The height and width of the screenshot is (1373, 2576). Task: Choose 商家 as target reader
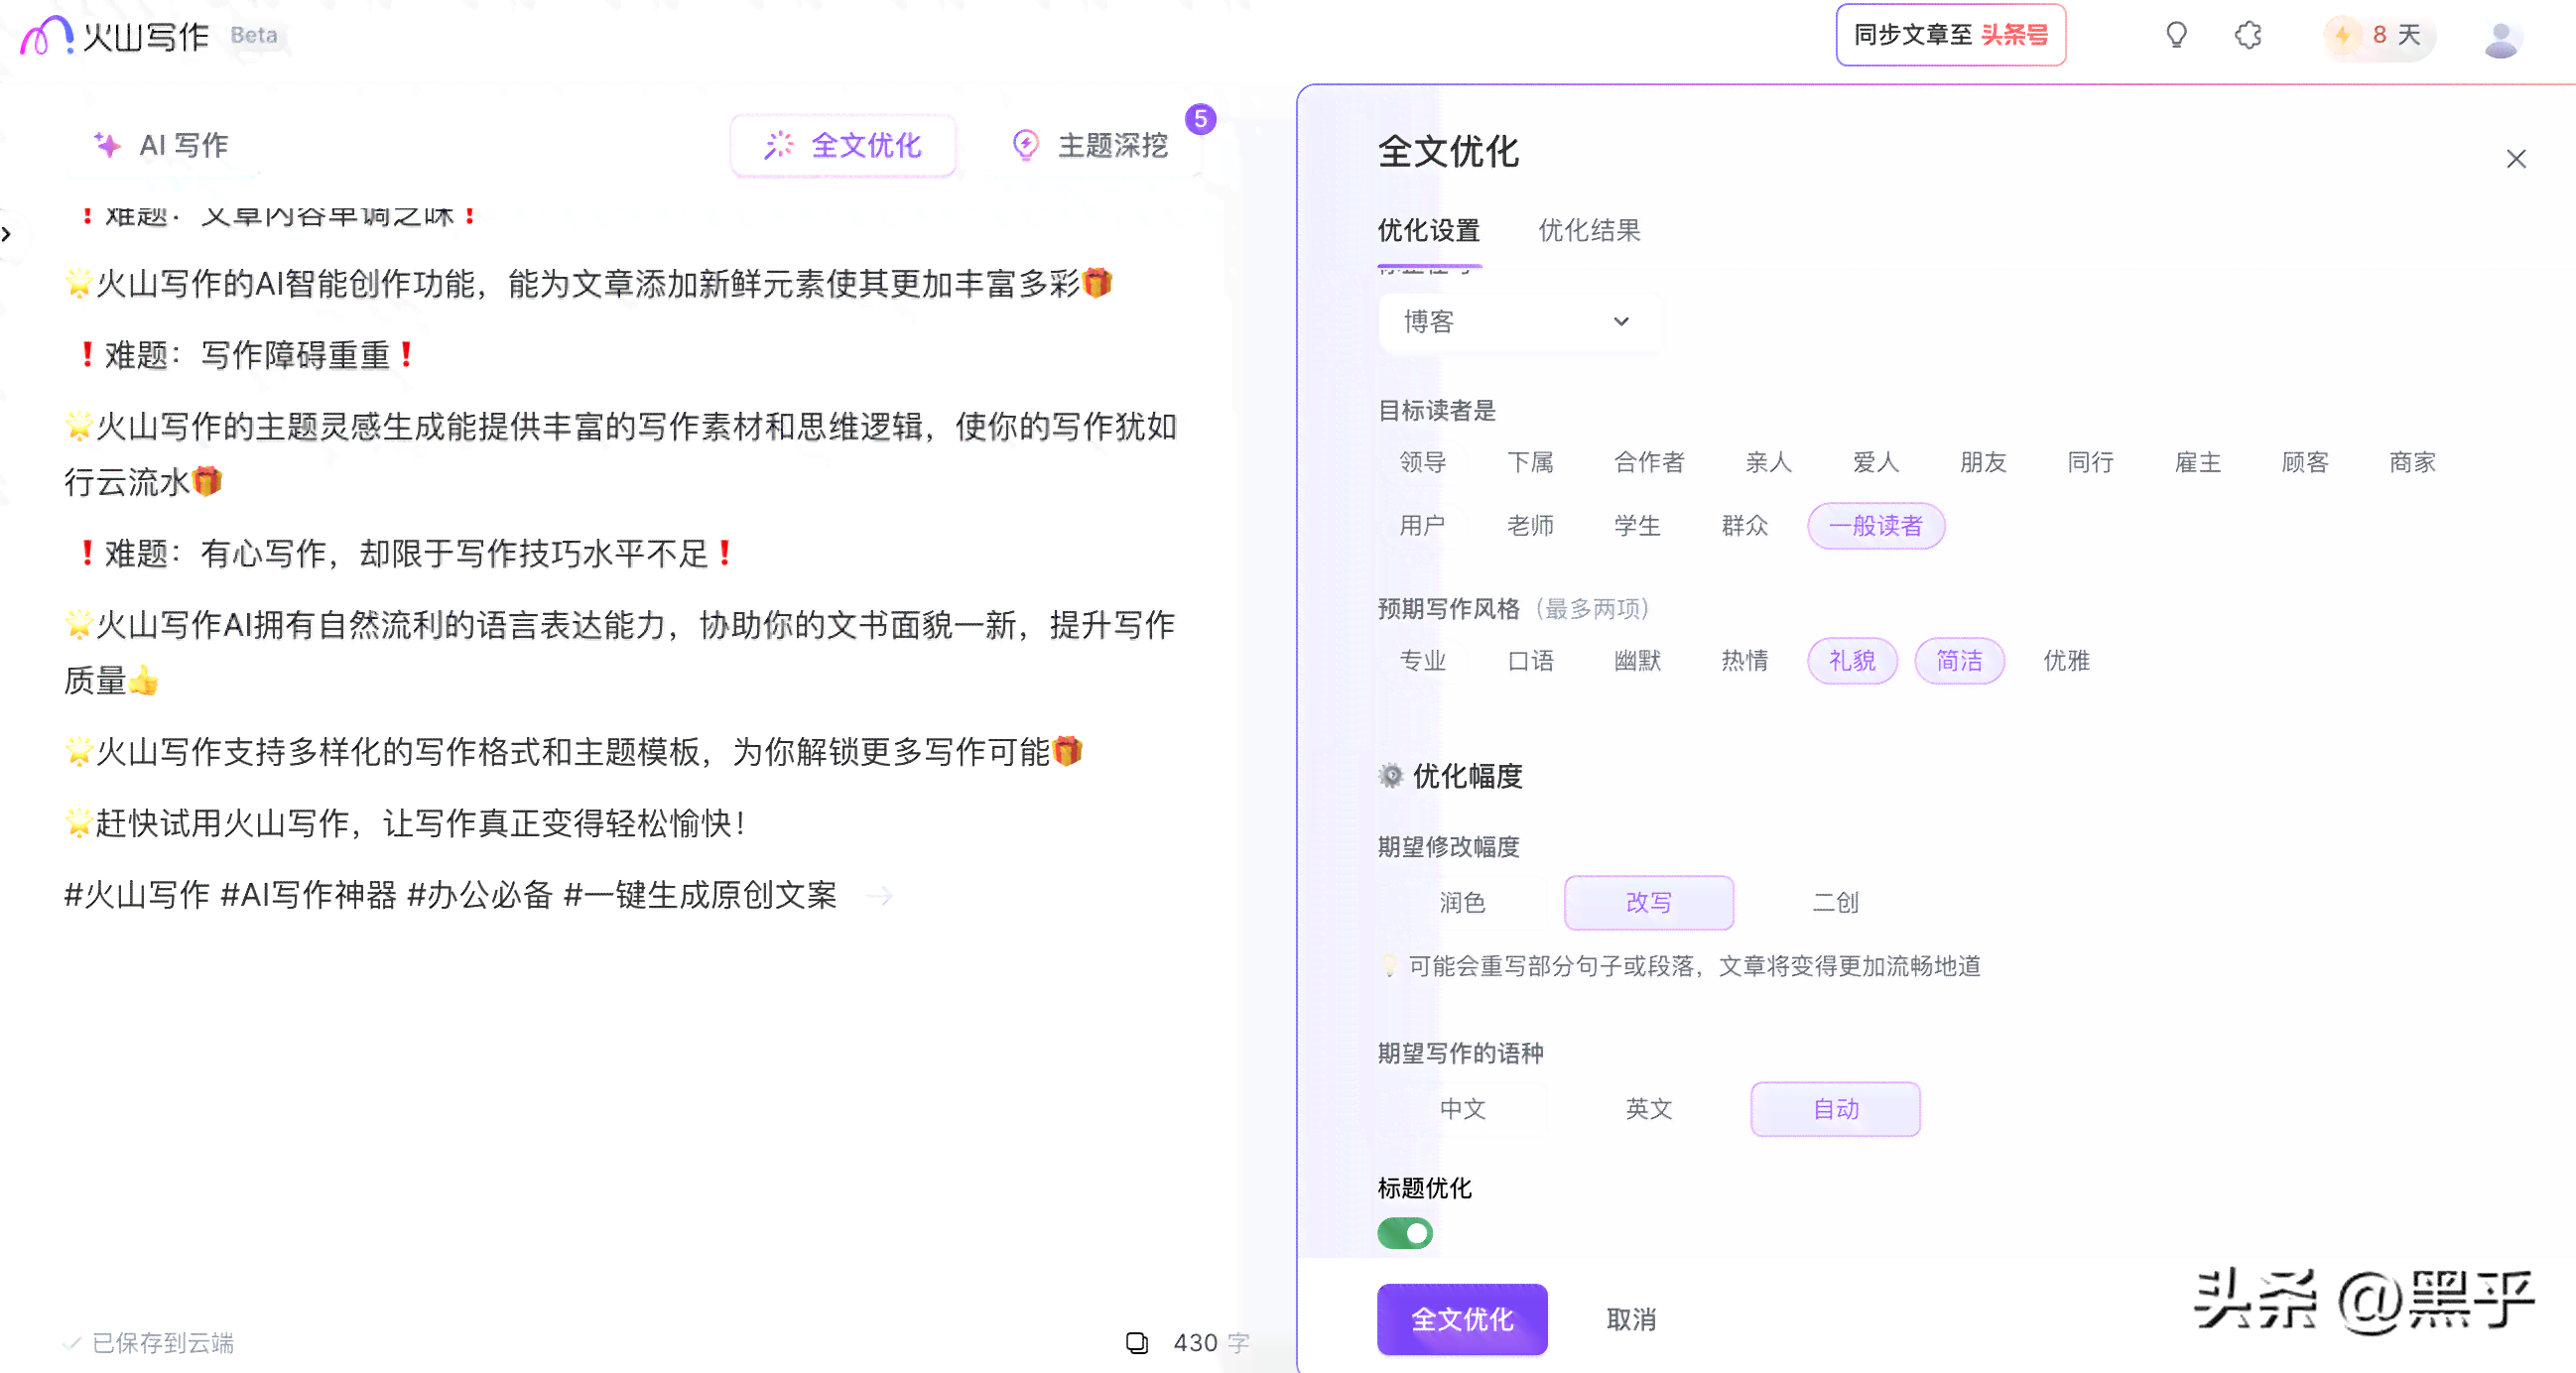coord(2412,462)
